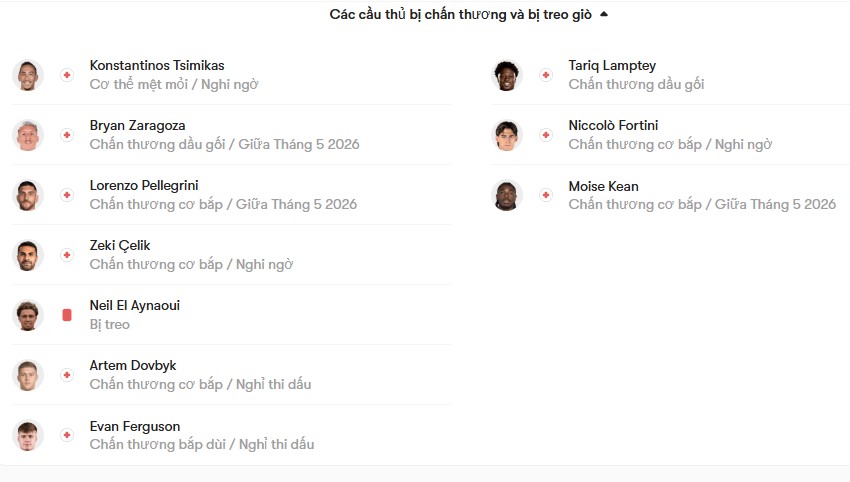Click the Bryan Zaragoza name link
This screenshot has height=482, width=850.
137,125
